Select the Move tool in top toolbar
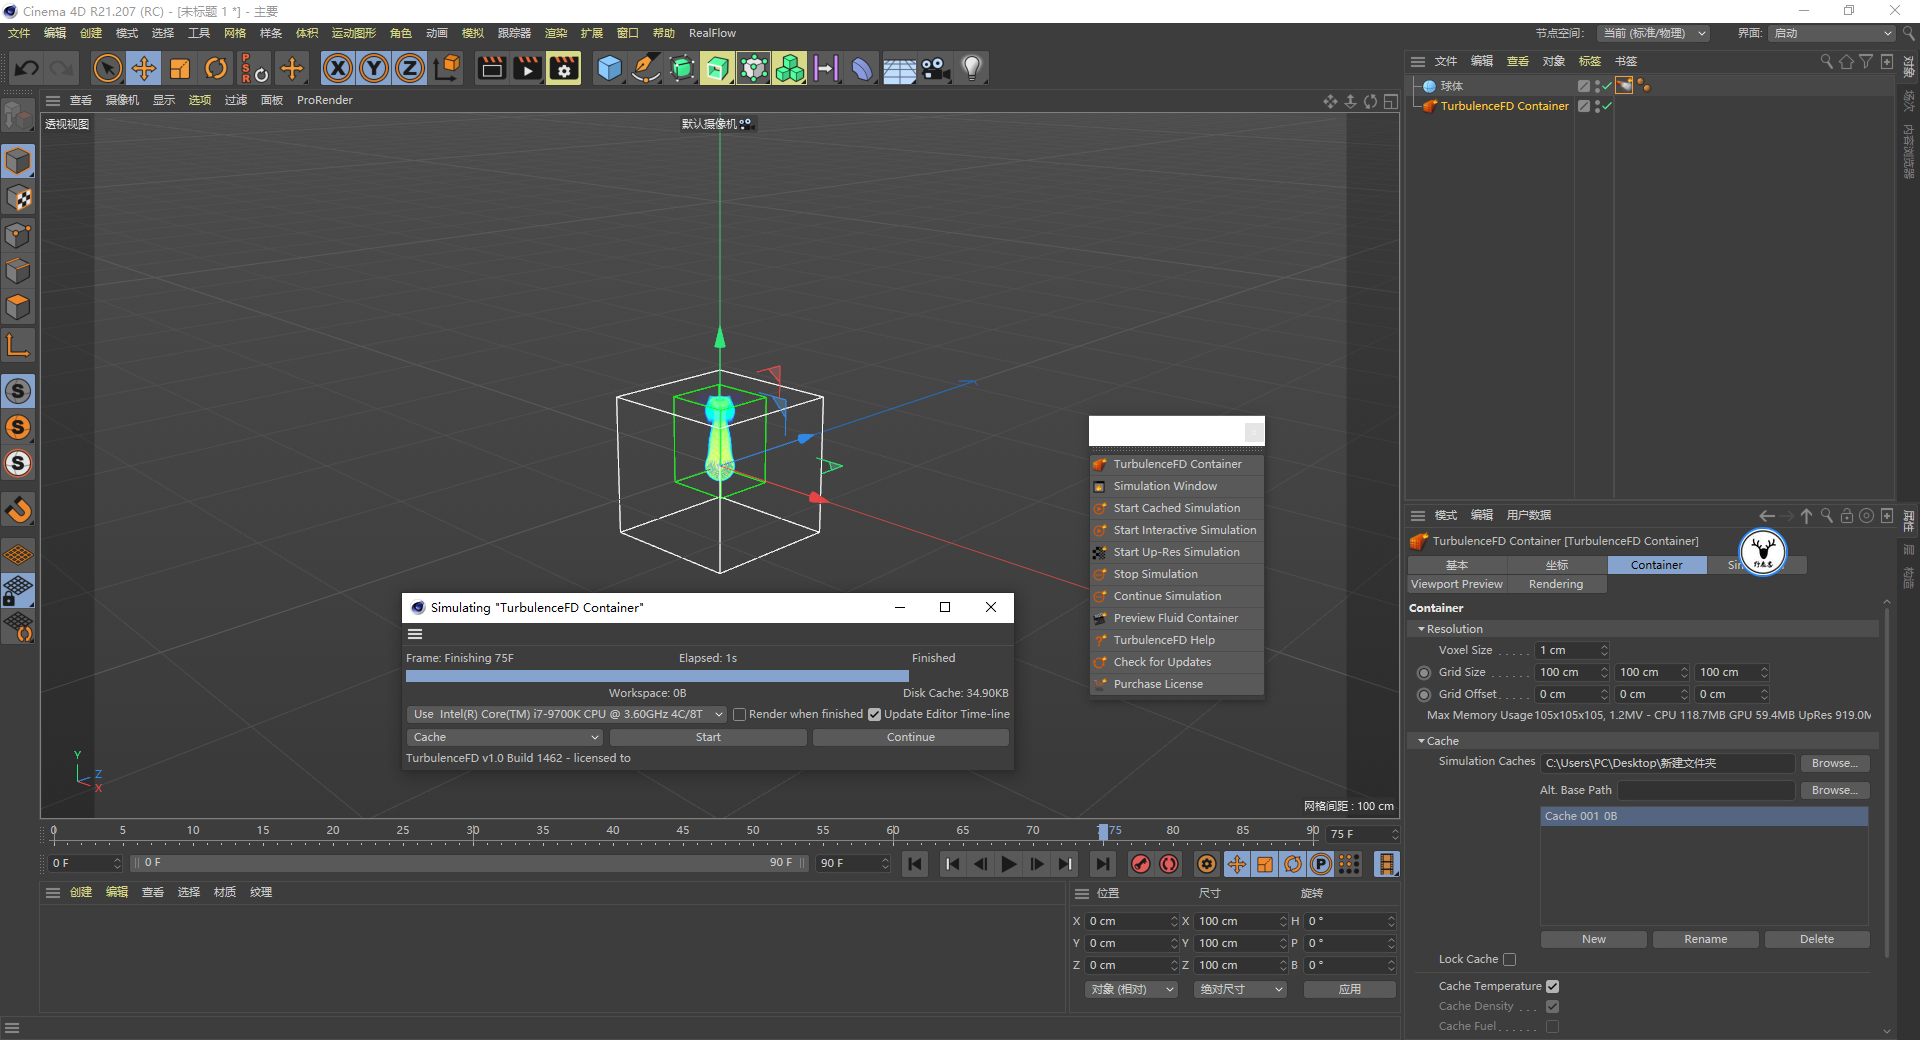1920x1040 pixels. pyautogui.click(x=144, y=68)
